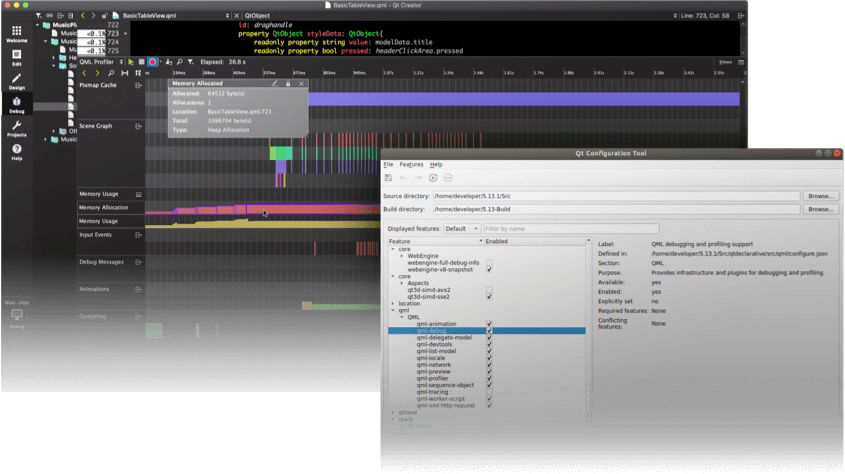Open the File menu in Configuration Tool

[x=388, y=164]
